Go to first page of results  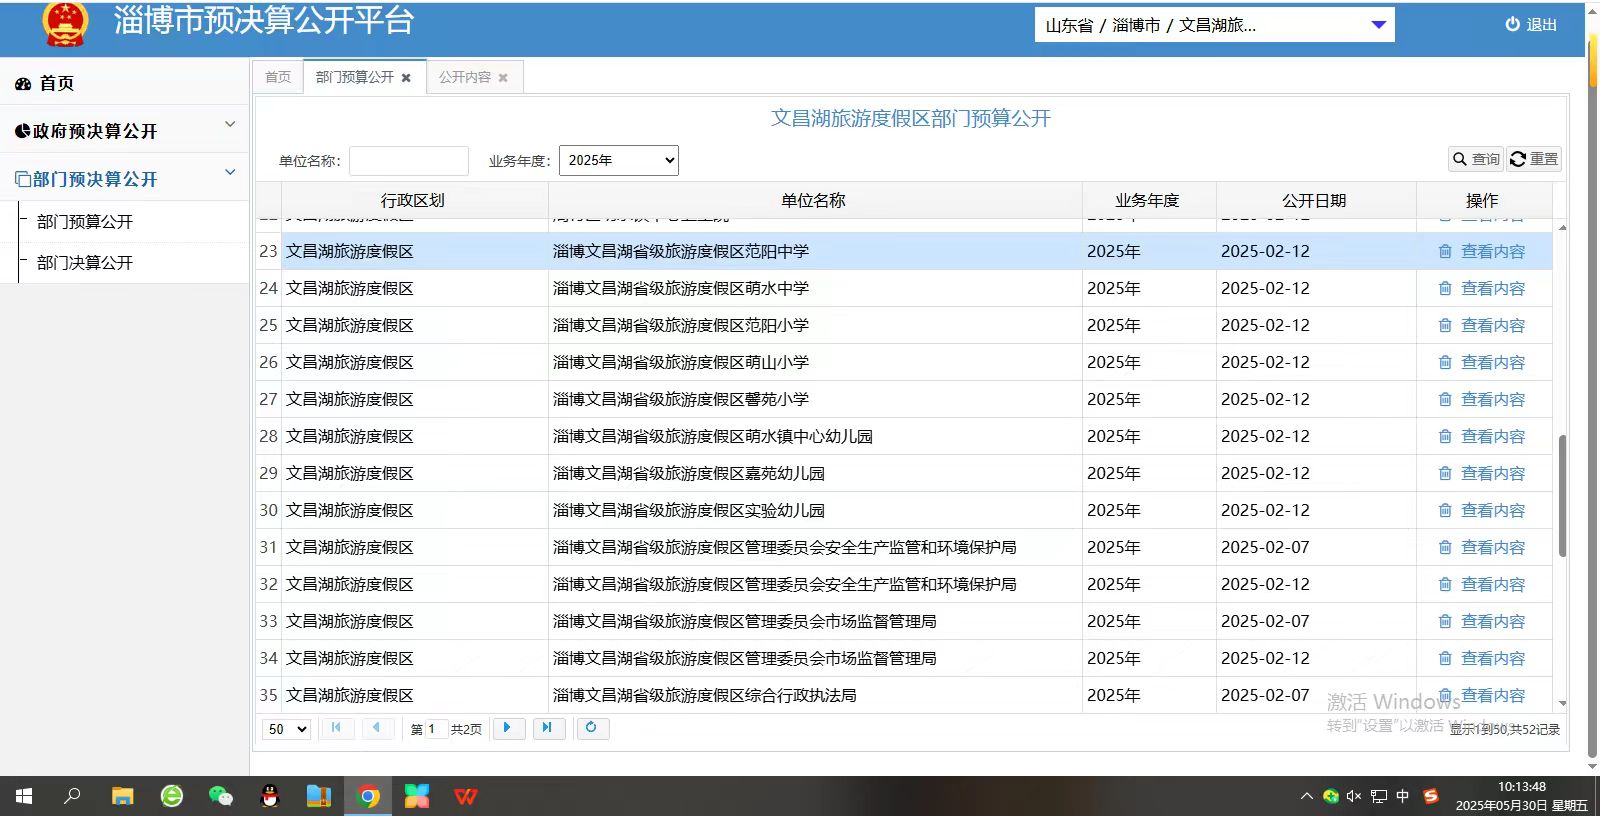coord(336,728)
